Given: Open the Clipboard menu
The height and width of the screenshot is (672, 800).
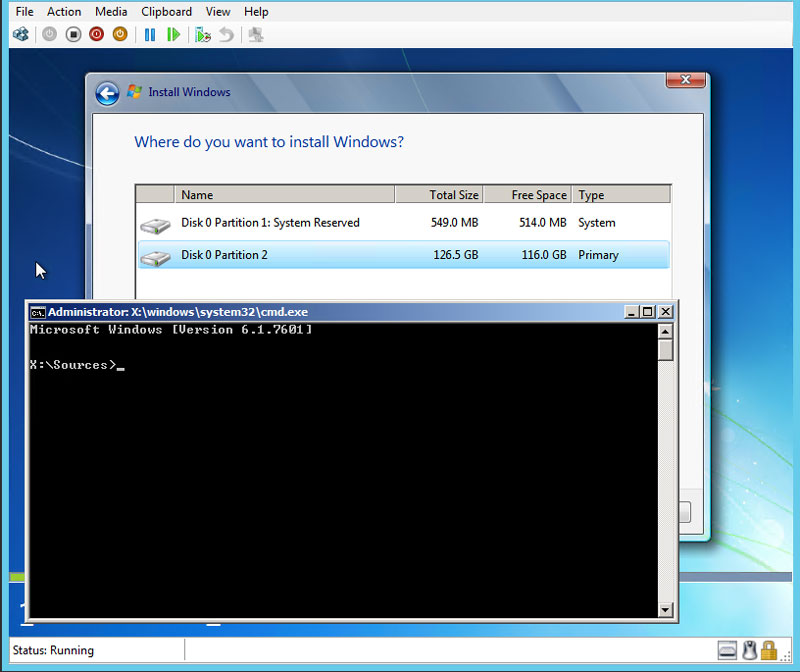Looking at the screenshot, I should click(x=166, y=11).
